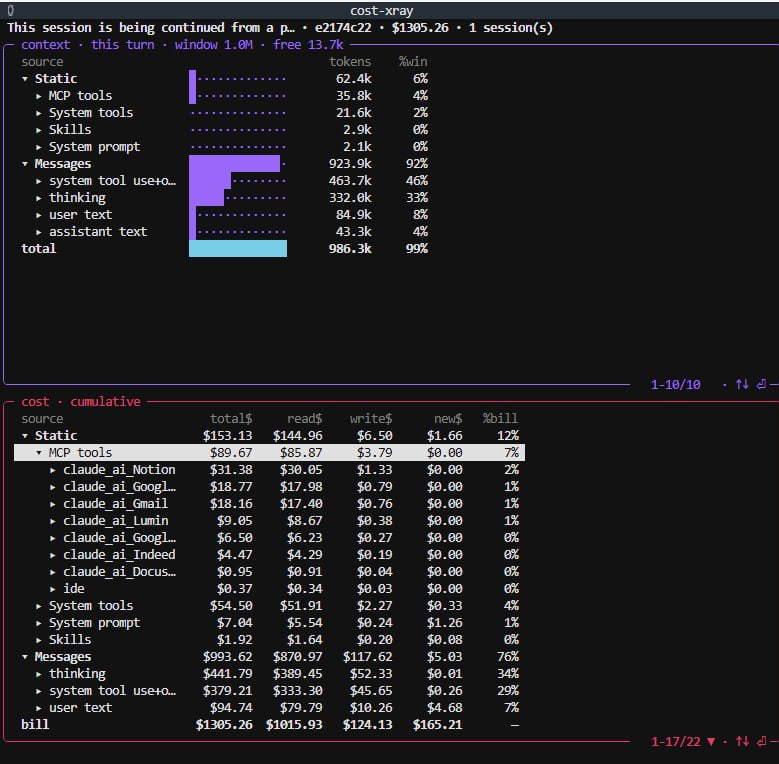Click the $89.67 MCP tools total
Image resolution: width=779 pixels, height=764 pixels.
[x=231, y=453]
